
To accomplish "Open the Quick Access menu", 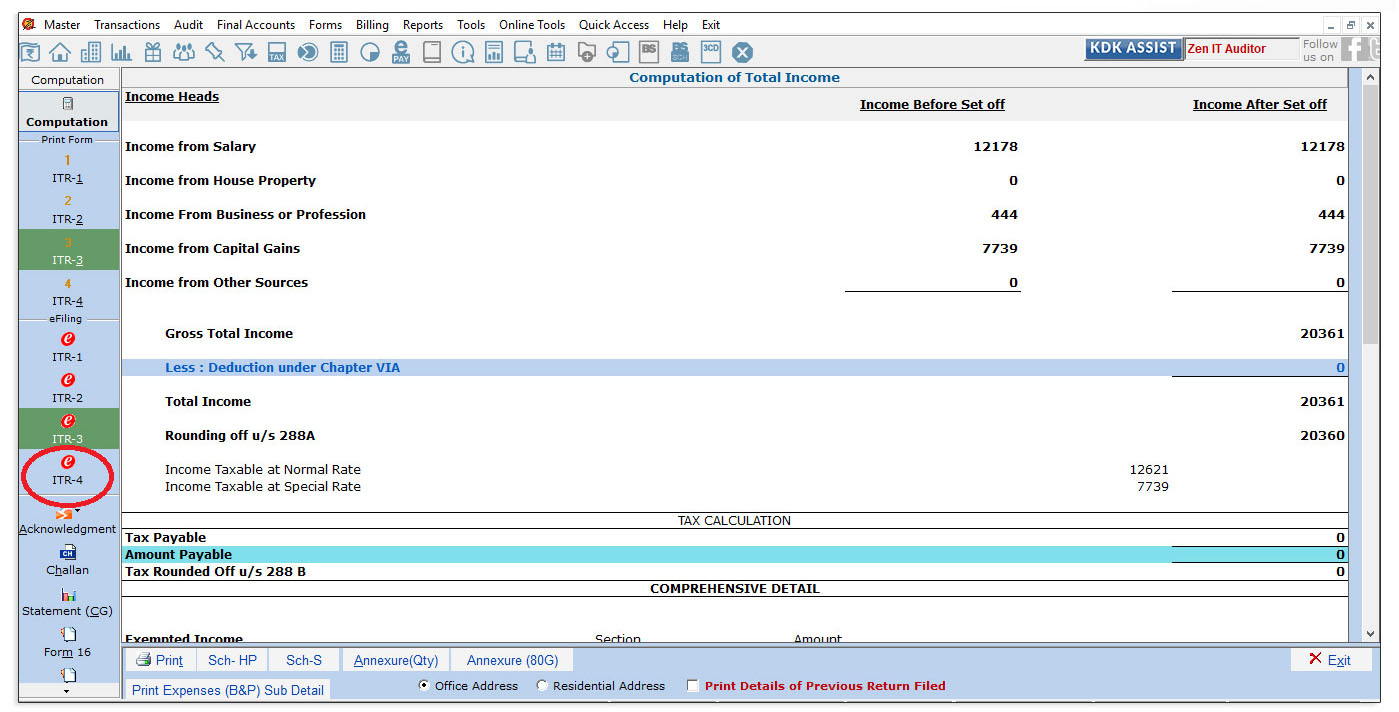I will 614,25.
